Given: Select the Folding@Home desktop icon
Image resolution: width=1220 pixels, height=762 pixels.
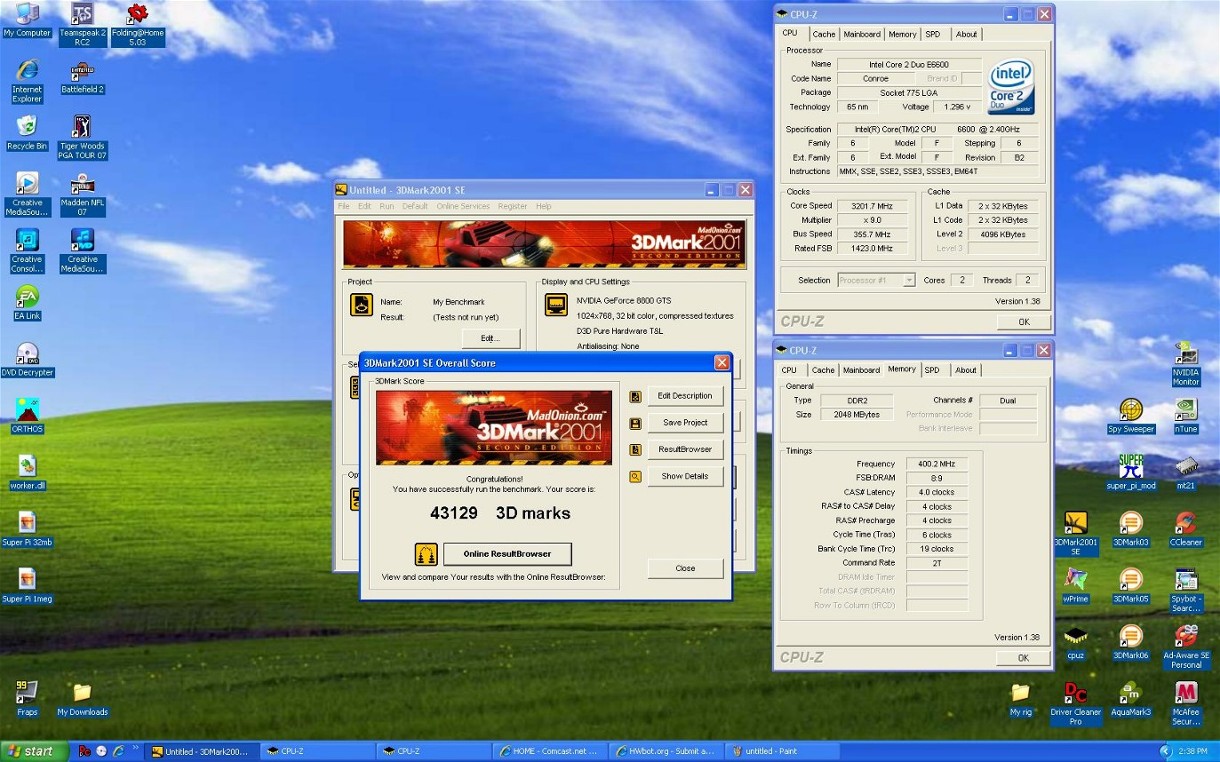Looking at the screenshot, I should tap(138, 25).
